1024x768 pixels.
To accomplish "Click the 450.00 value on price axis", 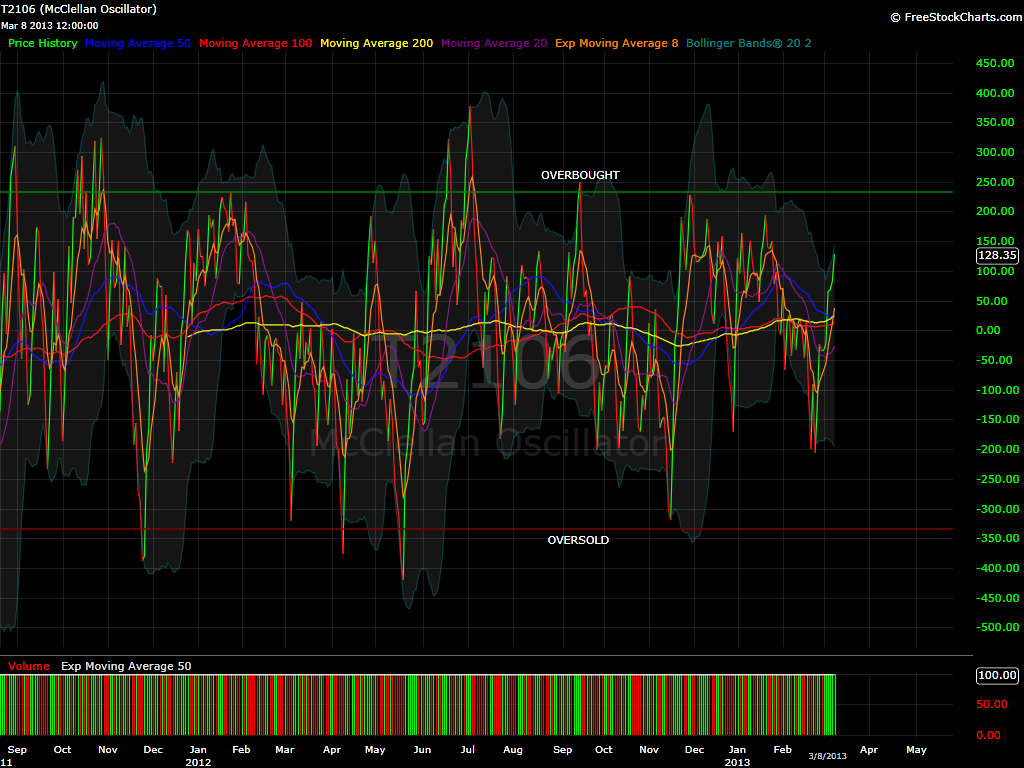I will pyautogui.click(x=995, y=64).
